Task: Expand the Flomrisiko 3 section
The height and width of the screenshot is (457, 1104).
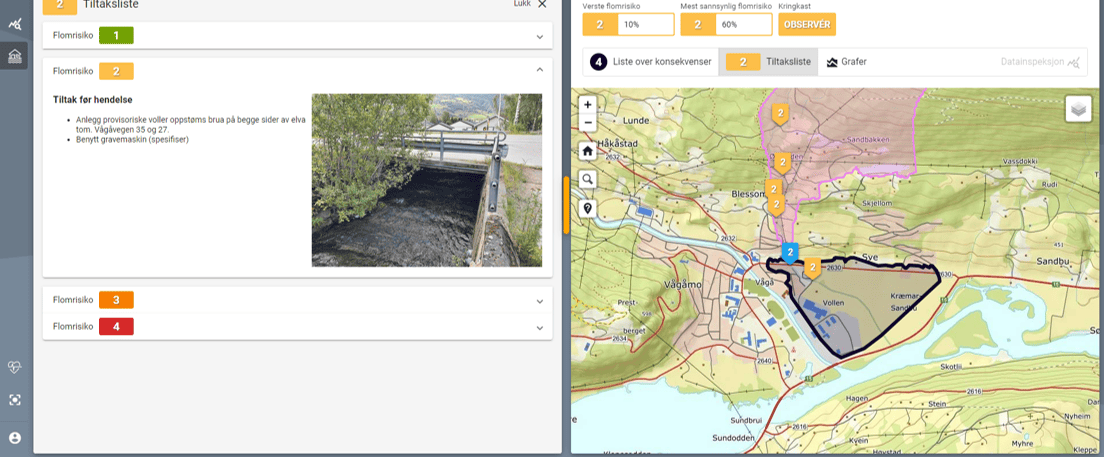Action: click(539, 300)
